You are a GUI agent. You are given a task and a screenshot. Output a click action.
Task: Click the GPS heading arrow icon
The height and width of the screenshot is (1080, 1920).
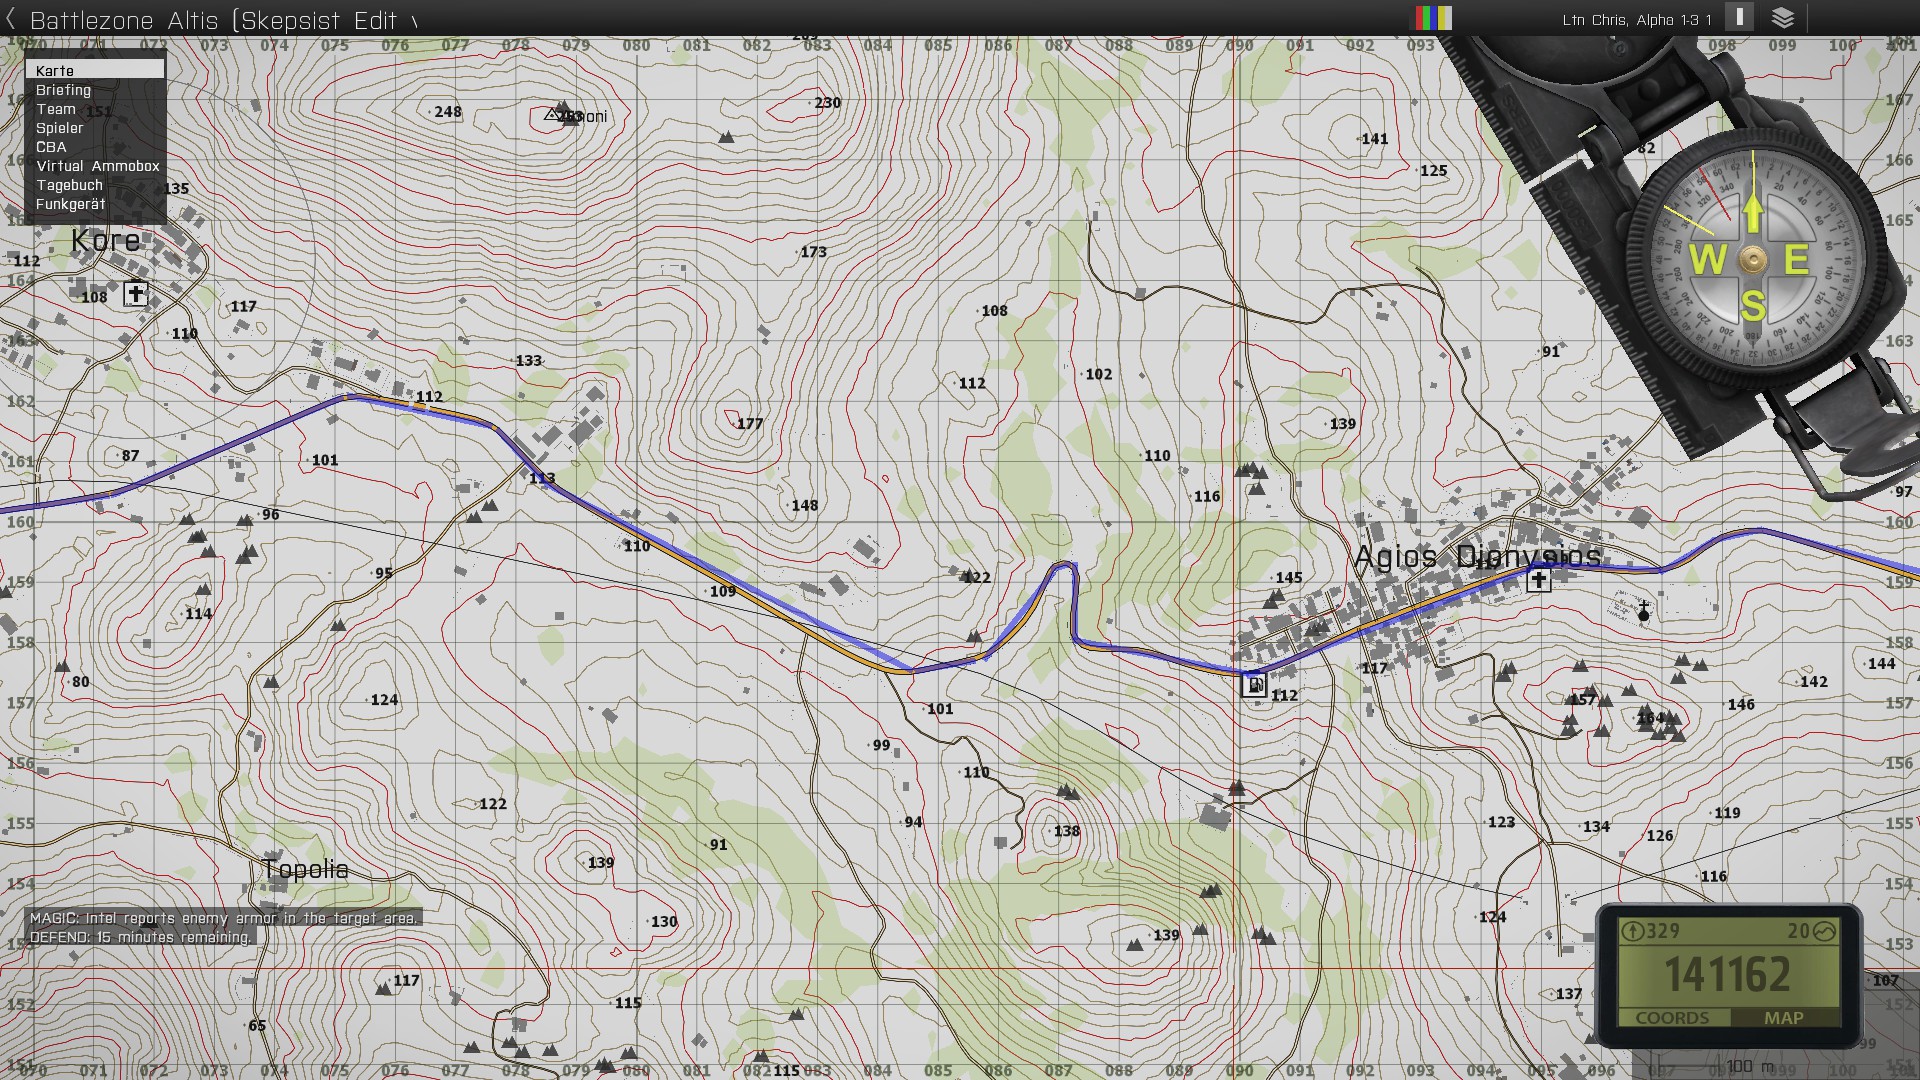1633,931
